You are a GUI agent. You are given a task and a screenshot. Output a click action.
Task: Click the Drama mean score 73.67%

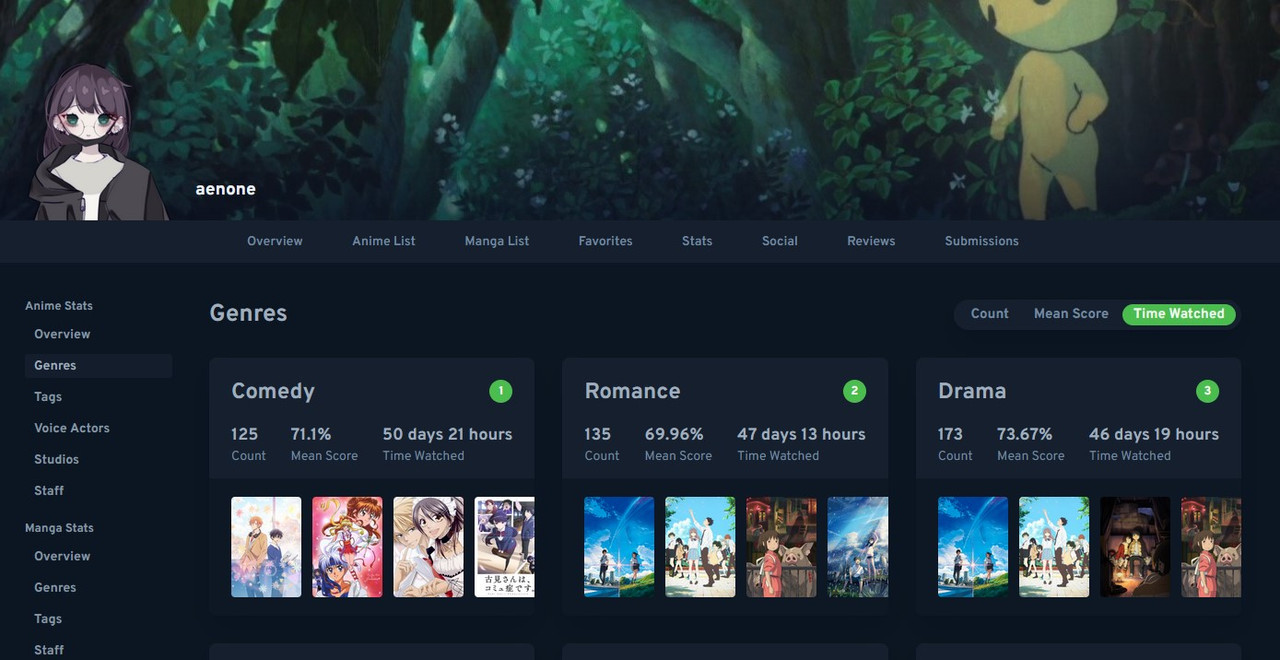[1025, 434]
